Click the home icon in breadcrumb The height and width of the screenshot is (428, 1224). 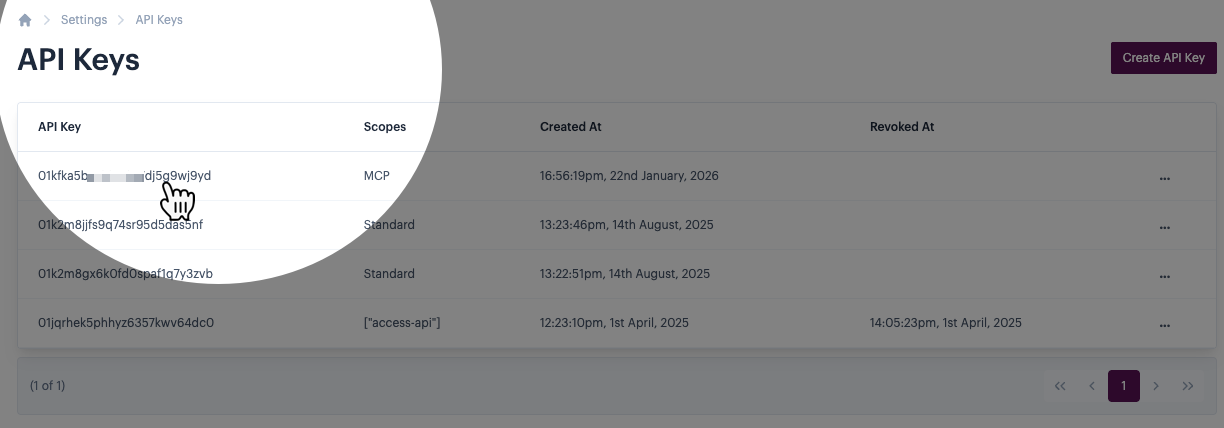coord(25,20)
